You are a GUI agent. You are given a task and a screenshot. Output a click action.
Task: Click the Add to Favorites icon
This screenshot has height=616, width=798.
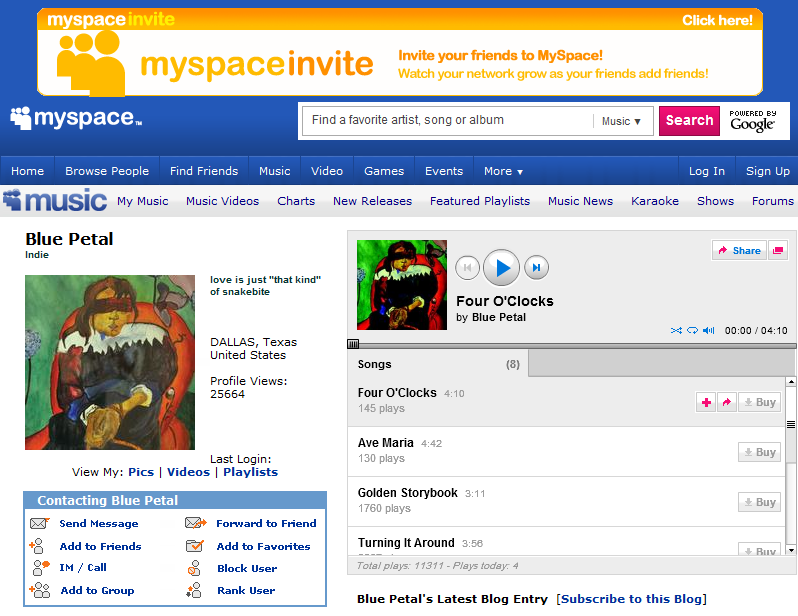click(x=195, y=546)
